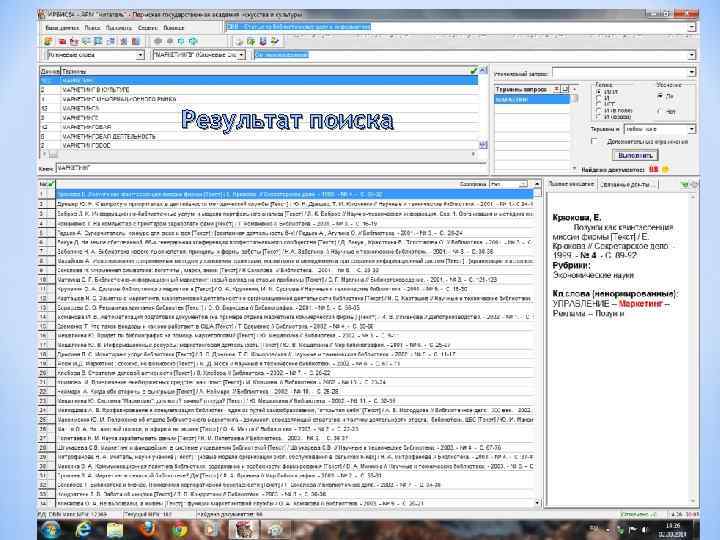
Task: Click the green icon above the description panel
Action: tap(685, 184)
